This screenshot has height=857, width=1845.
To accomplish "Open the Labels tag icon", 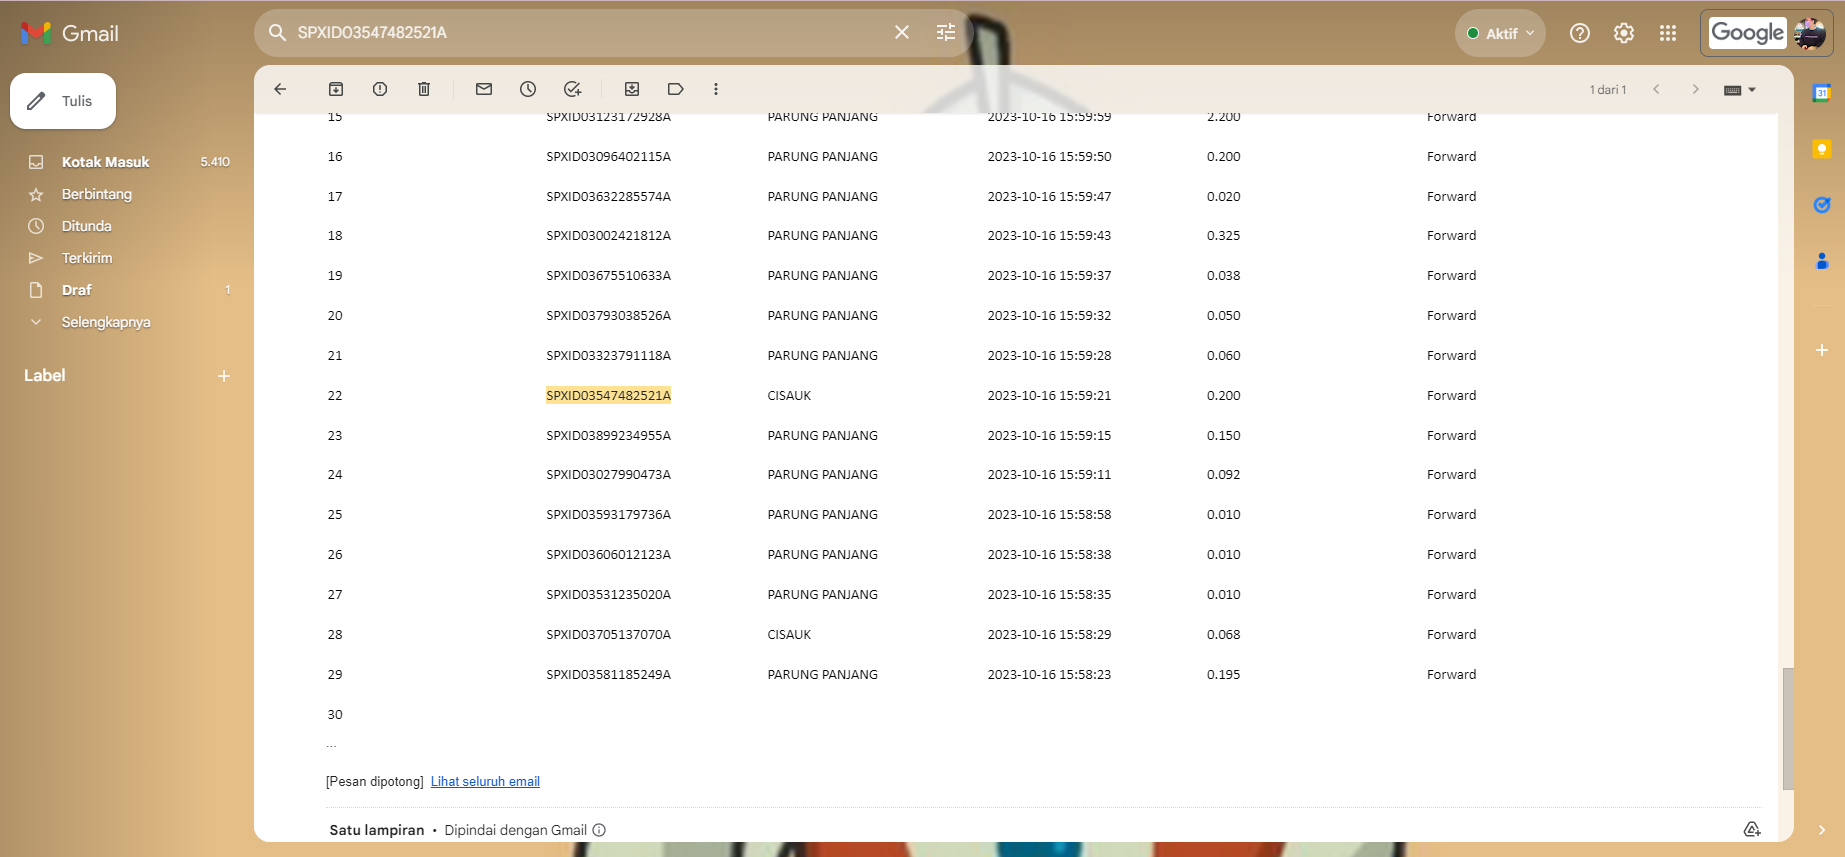I will pos(676,89).
